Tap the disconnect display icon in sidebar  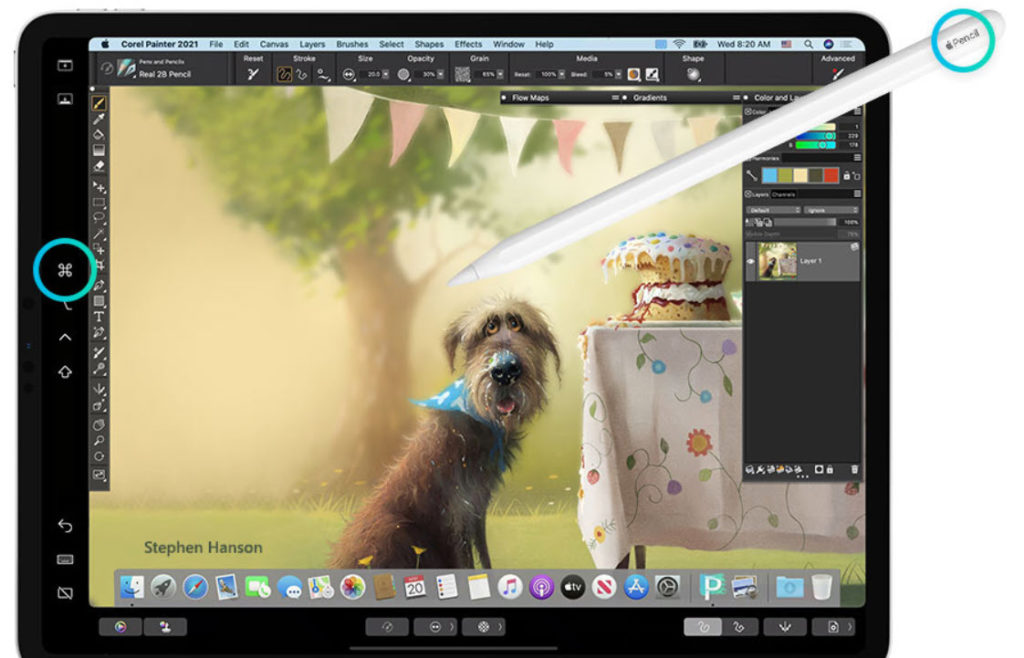(65, 593)
